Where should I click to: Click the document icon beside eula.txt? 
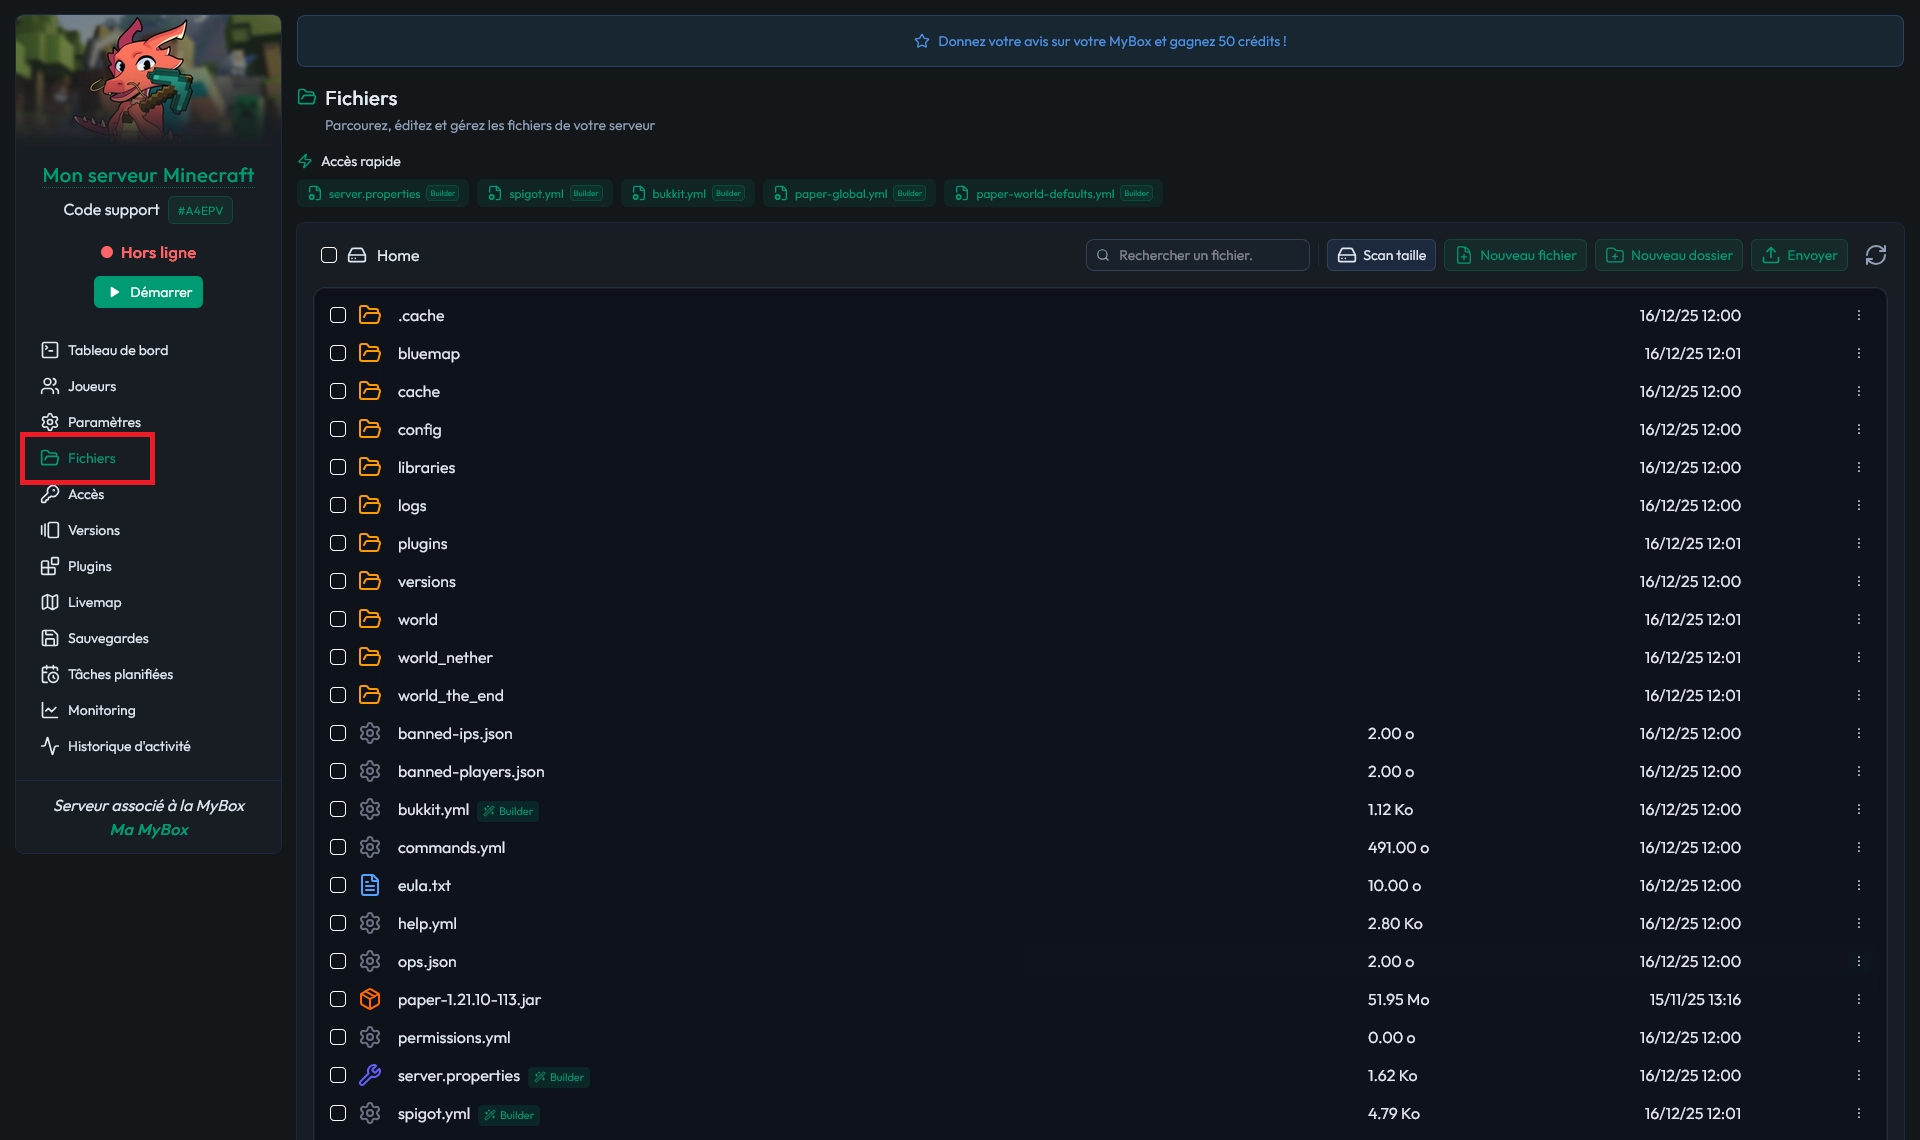(x=370, y=885)
